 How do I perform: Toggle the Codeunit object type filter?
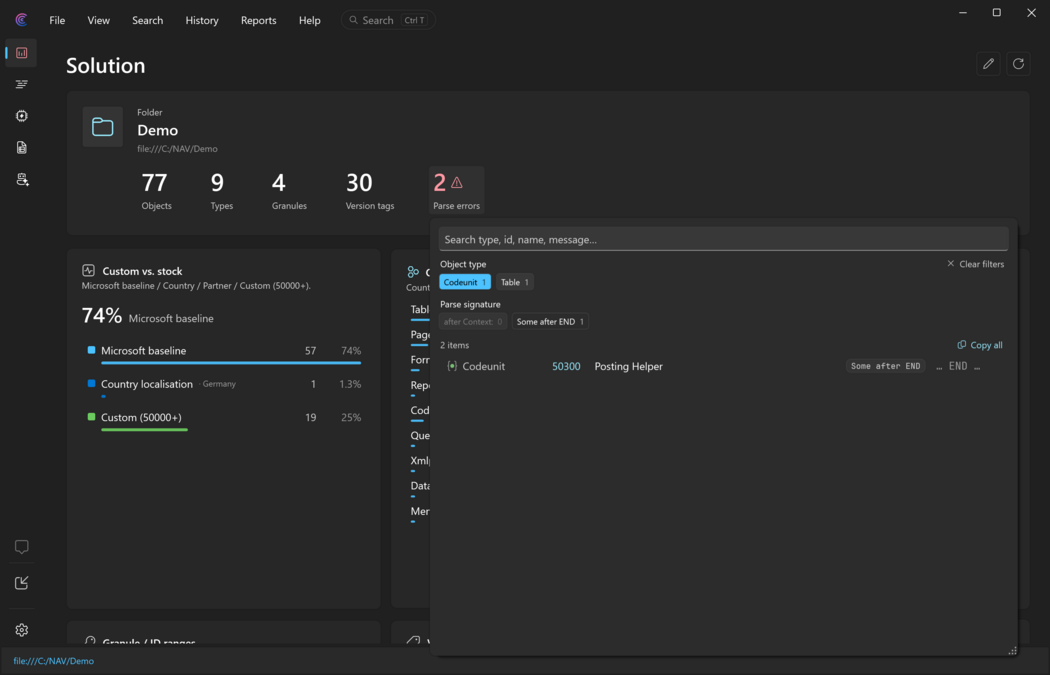click(465, 282)
